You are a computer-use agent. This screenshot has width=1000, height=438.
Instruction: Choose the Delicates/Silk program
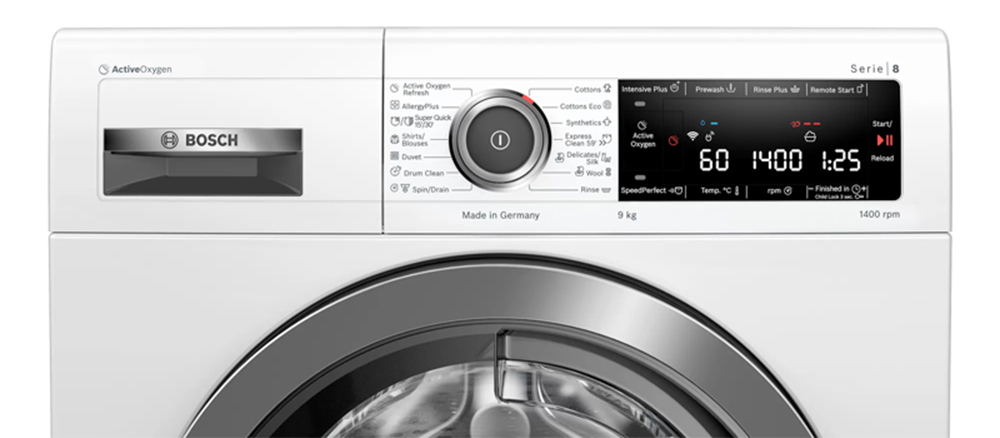(x=583, y=157)
